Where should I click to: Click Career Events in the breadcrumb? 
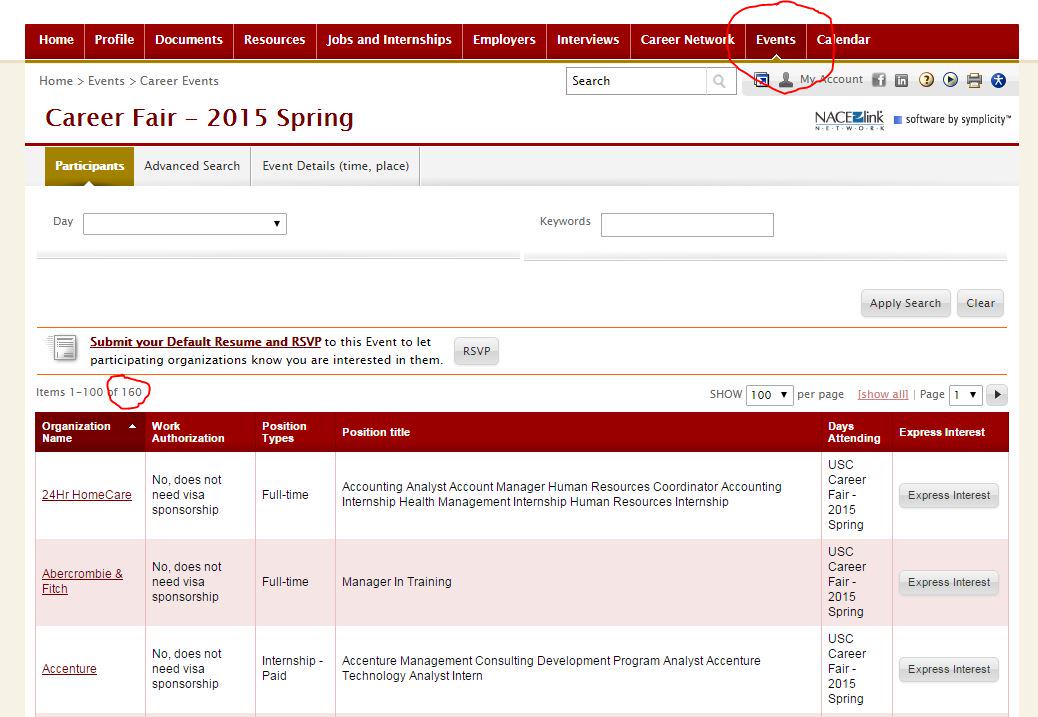click(179, 81)
